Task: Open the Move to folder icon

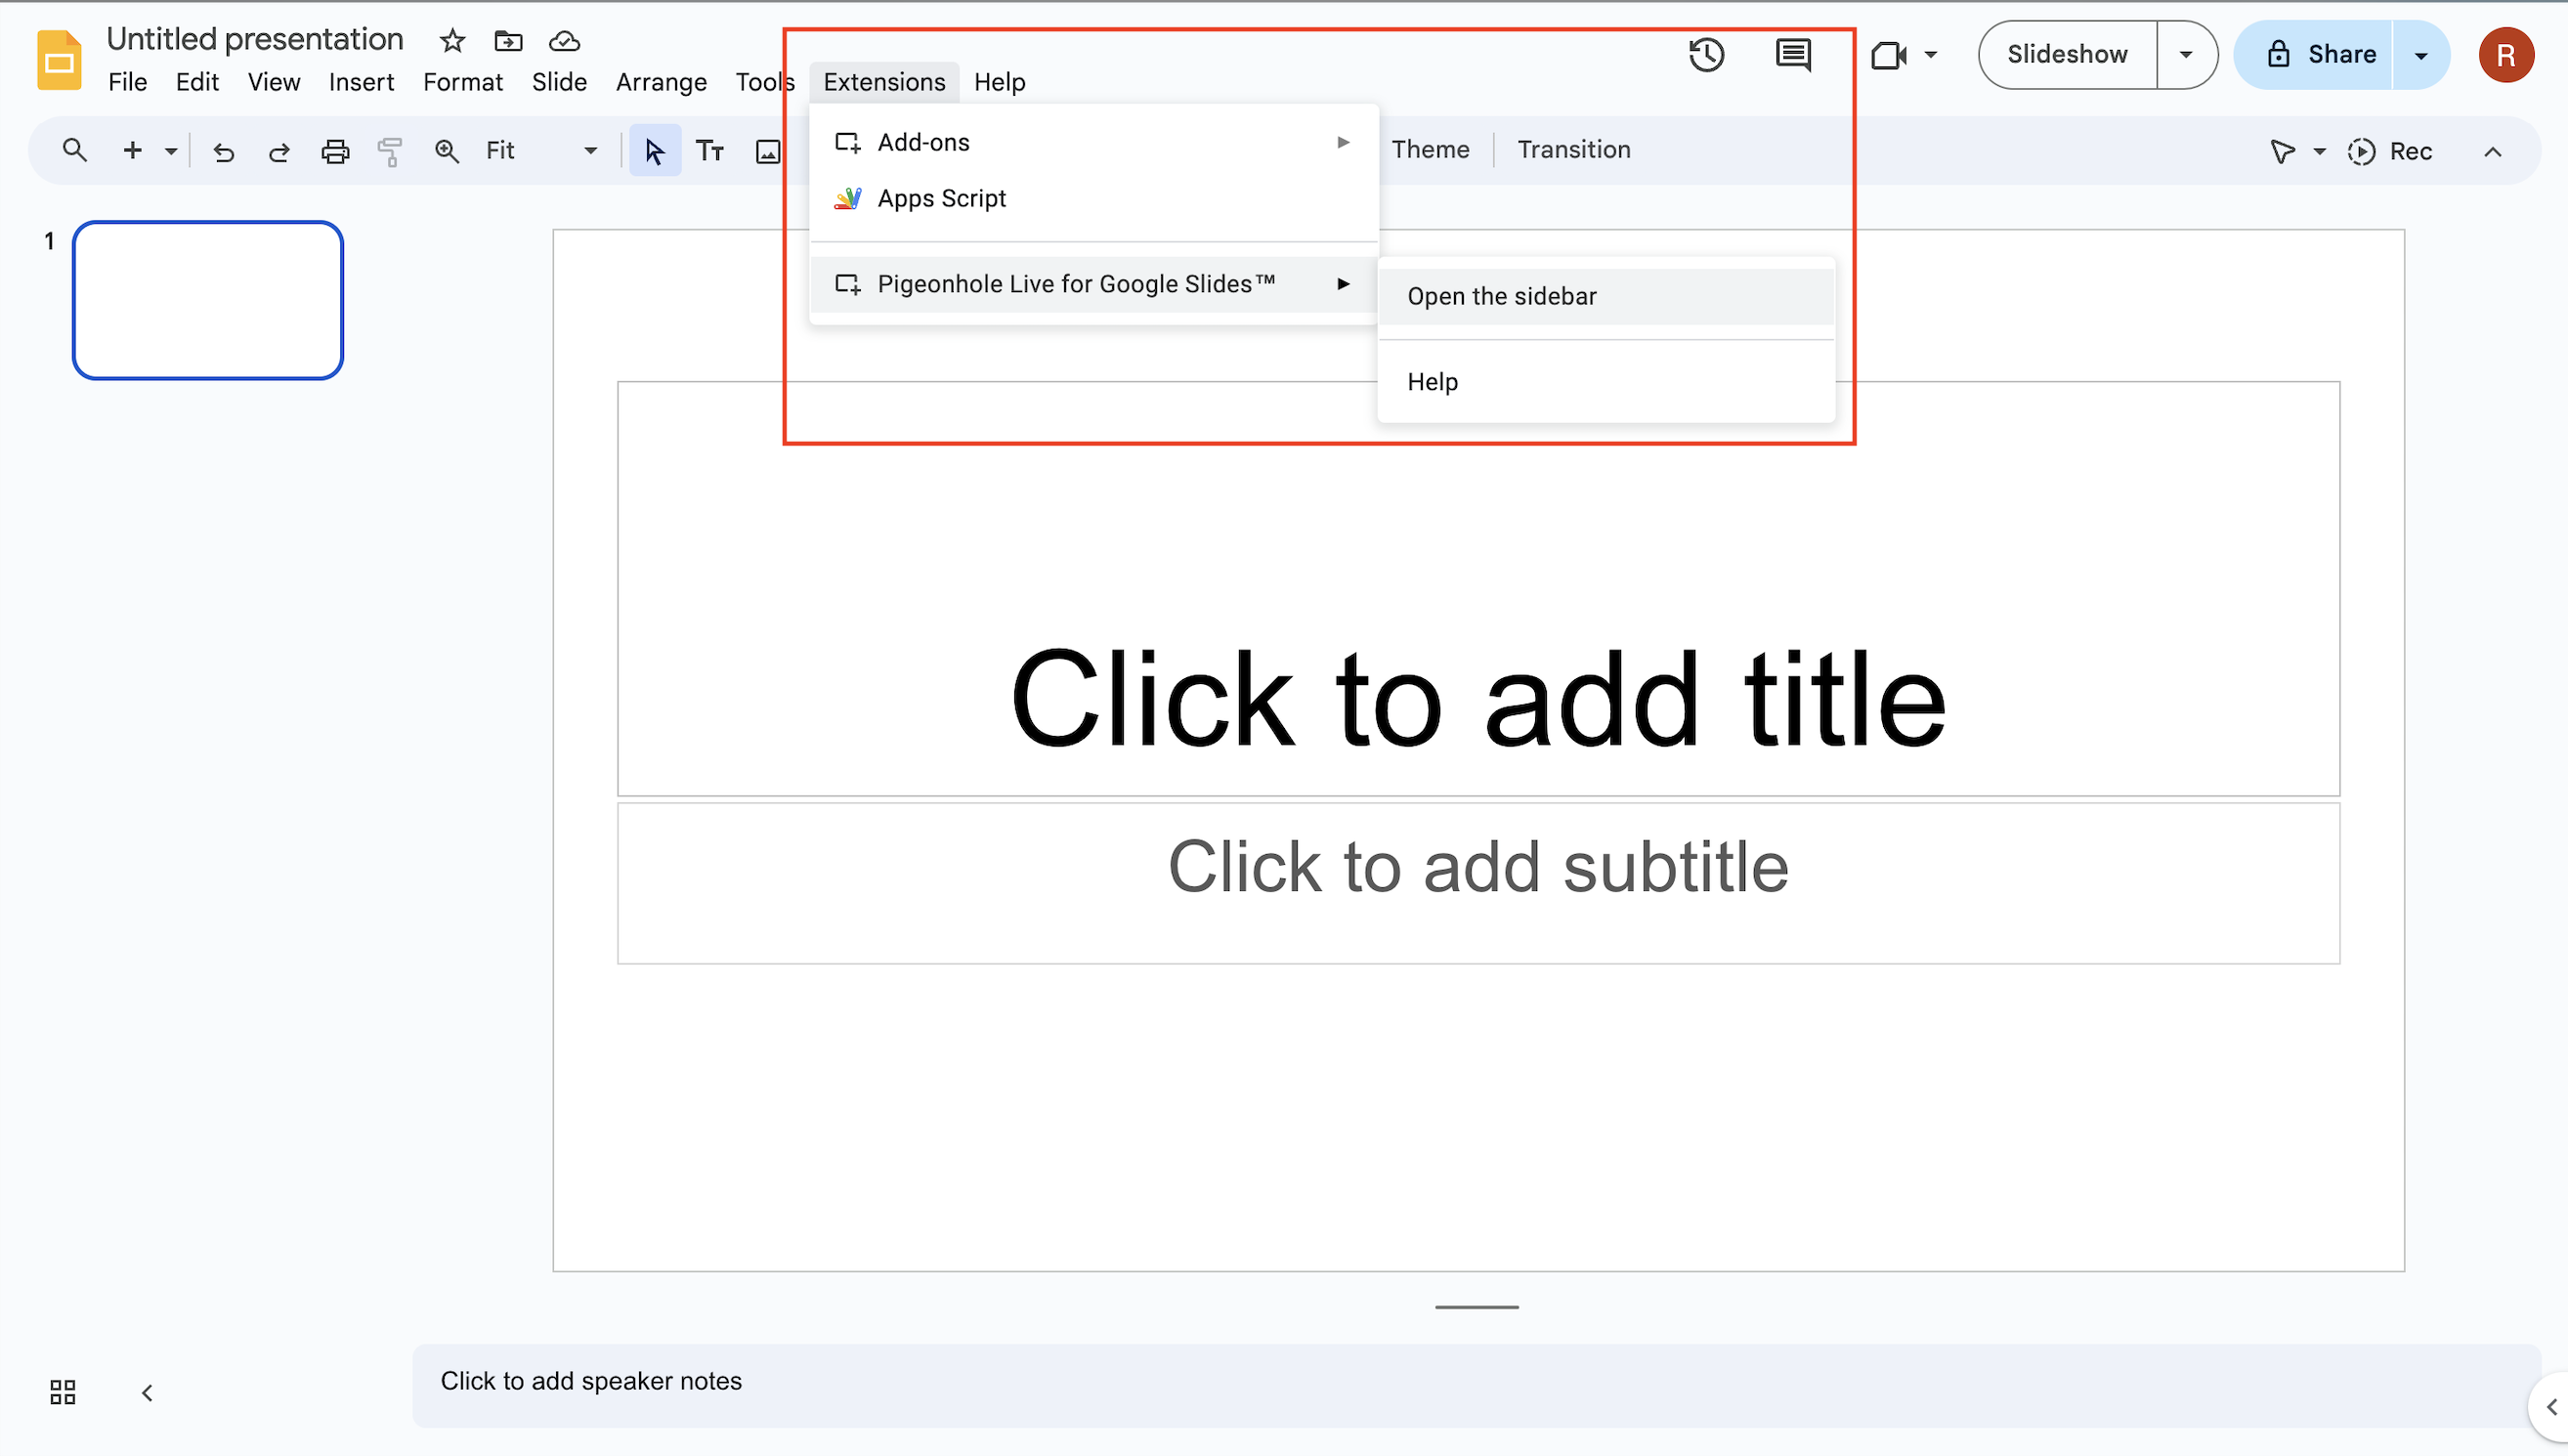Action: [508, 40]
